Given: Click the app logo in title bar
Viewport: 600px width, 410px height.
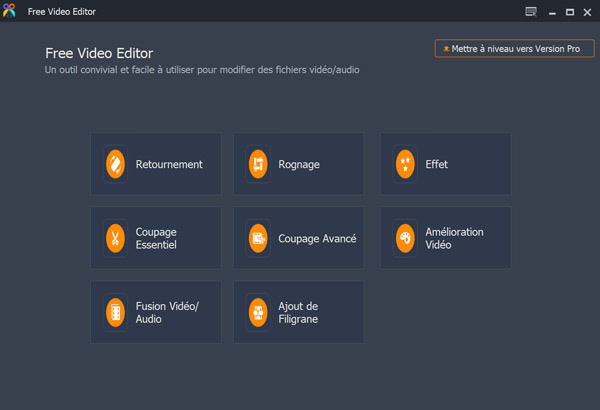Looking at the screenshot, I should tap(9, 10).
